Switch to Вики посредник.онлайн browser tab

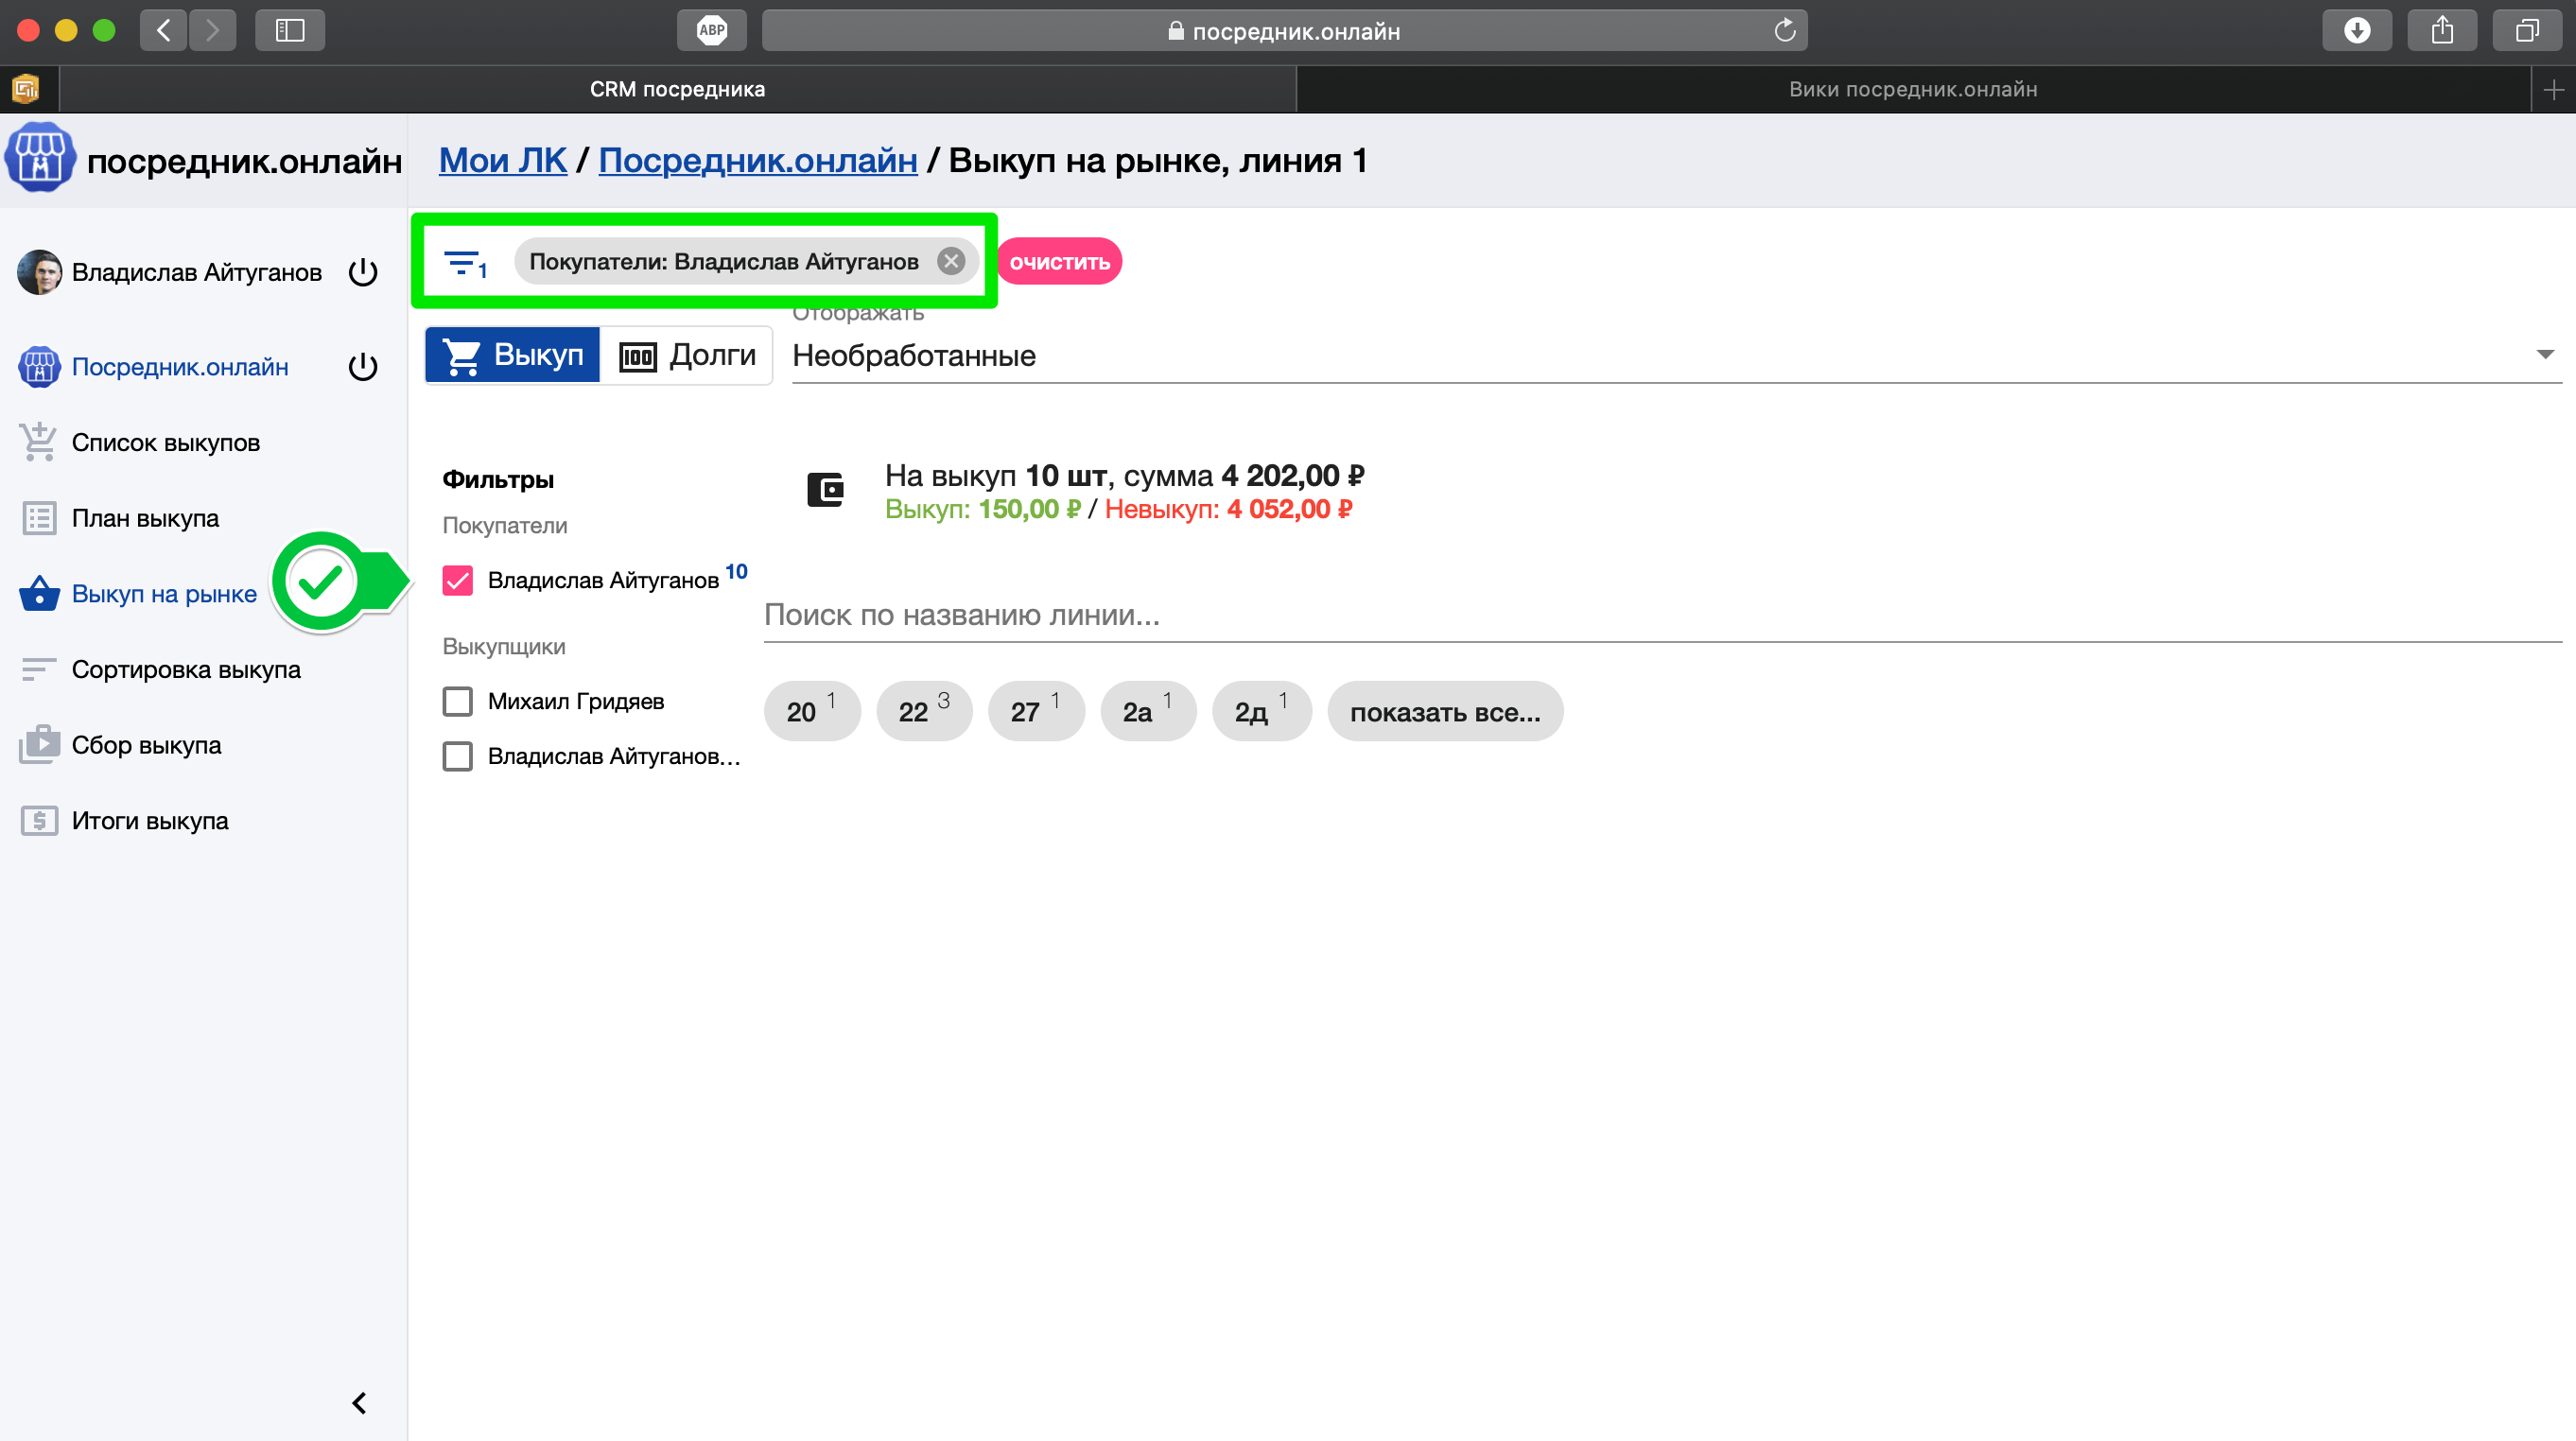(1912, 89)
